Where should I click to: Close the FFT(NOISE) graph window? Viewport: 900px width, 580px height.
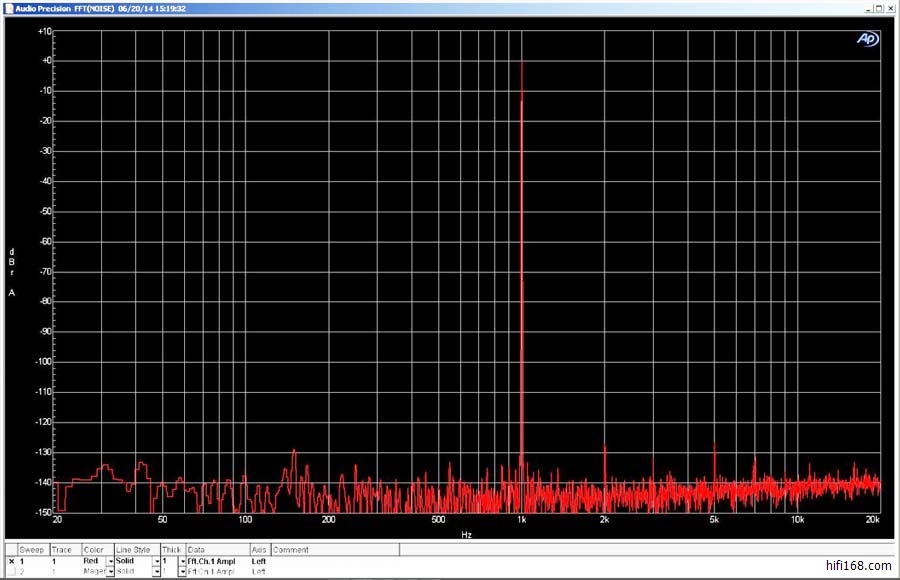892,6
